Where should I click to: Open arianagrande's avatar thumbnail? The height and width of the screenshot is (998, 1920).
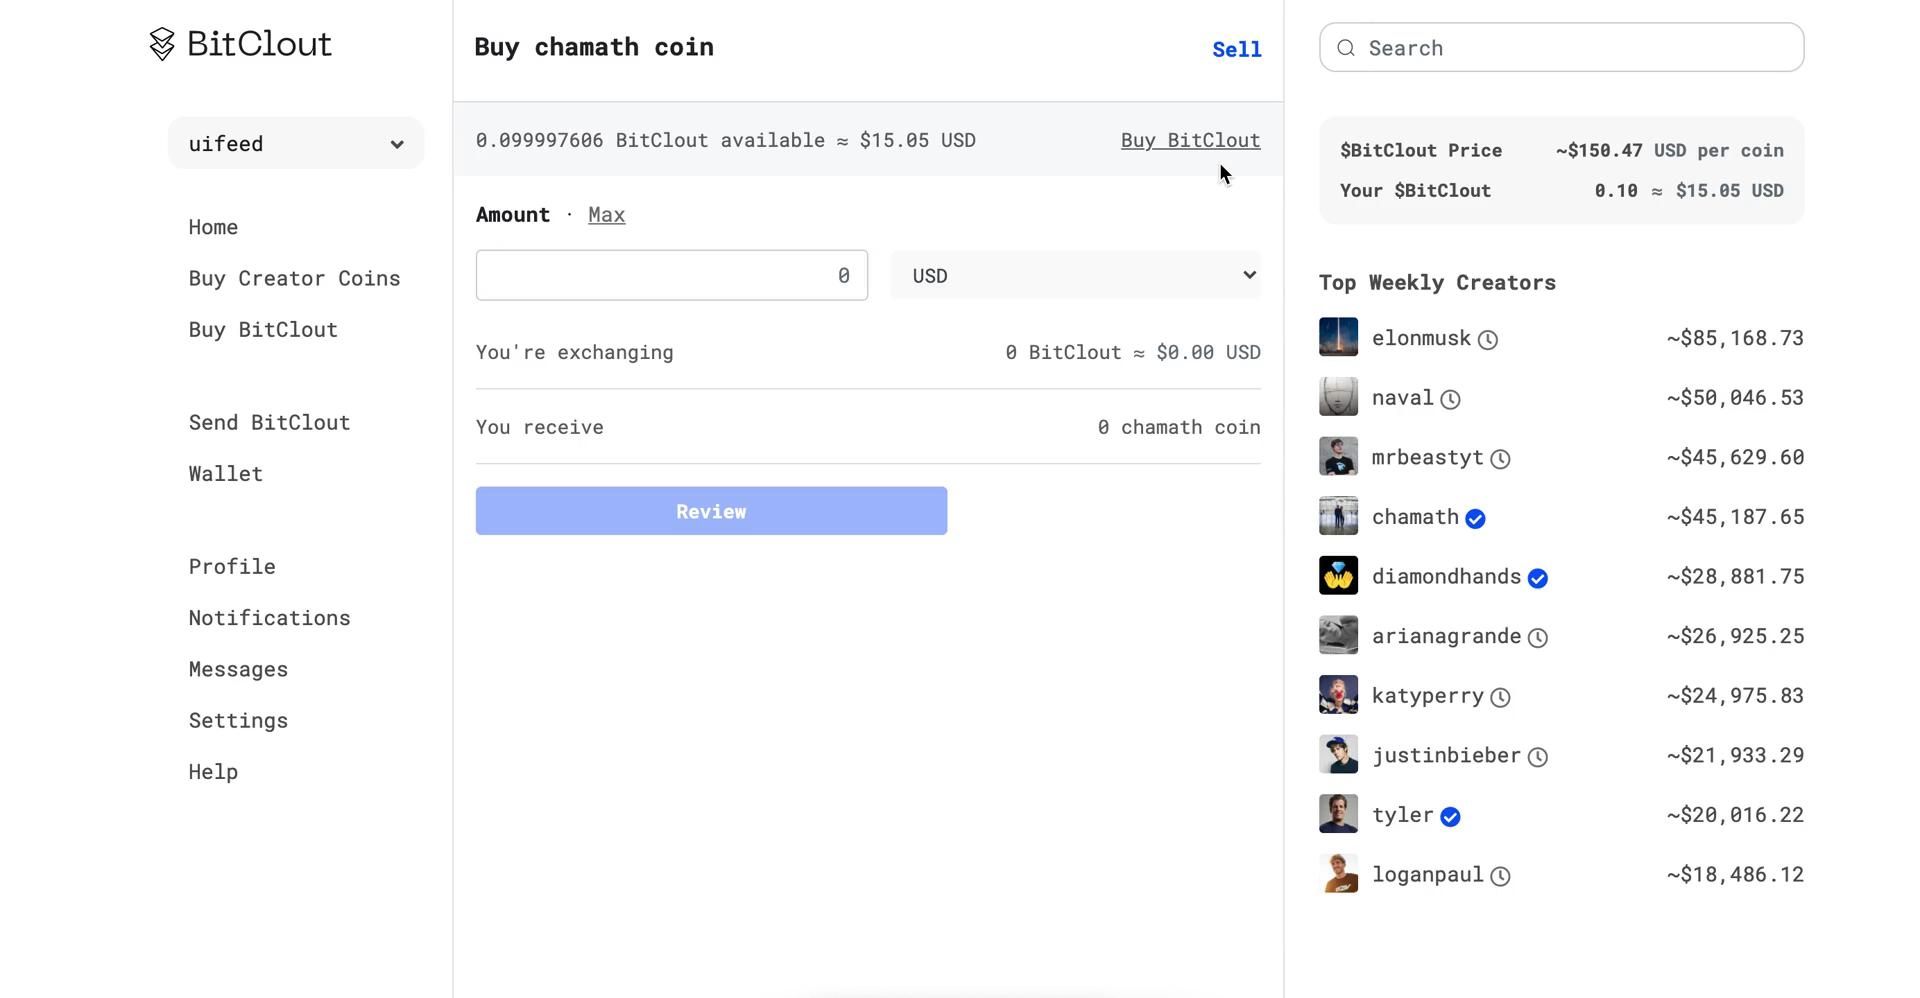[1338, 635]
